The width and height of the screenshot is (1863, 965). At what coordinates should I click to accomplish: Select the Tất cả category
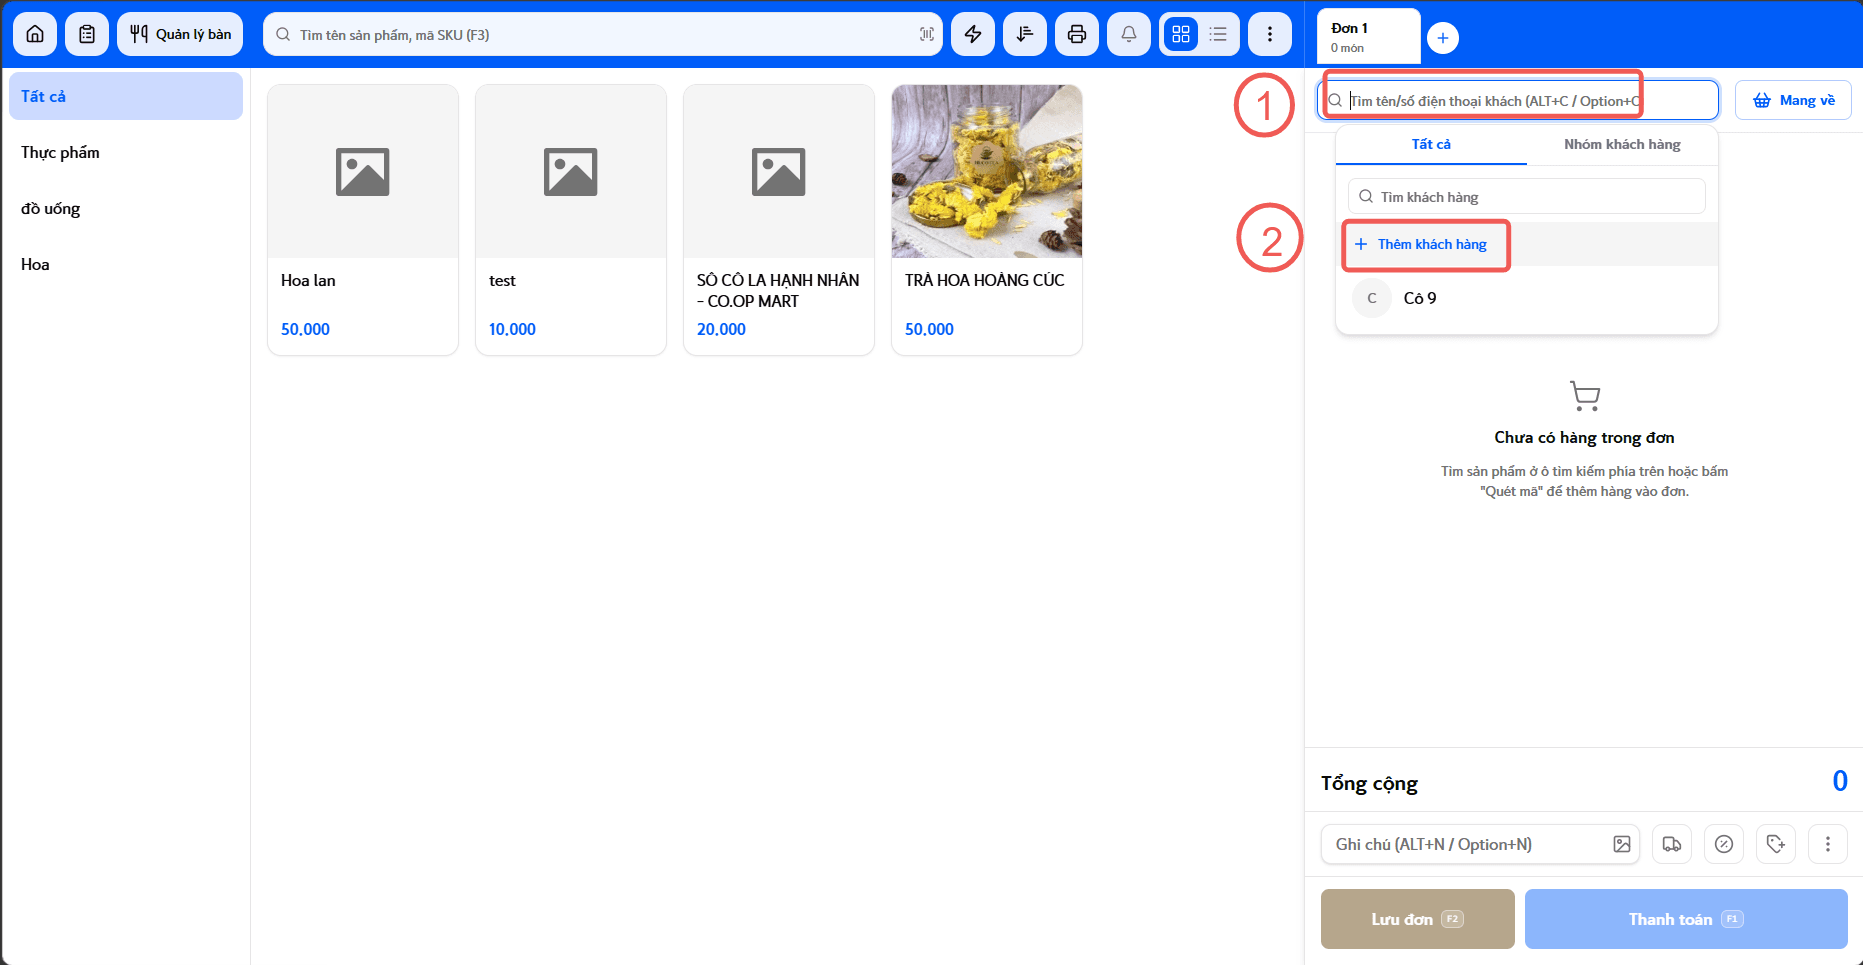coord(126,96)
